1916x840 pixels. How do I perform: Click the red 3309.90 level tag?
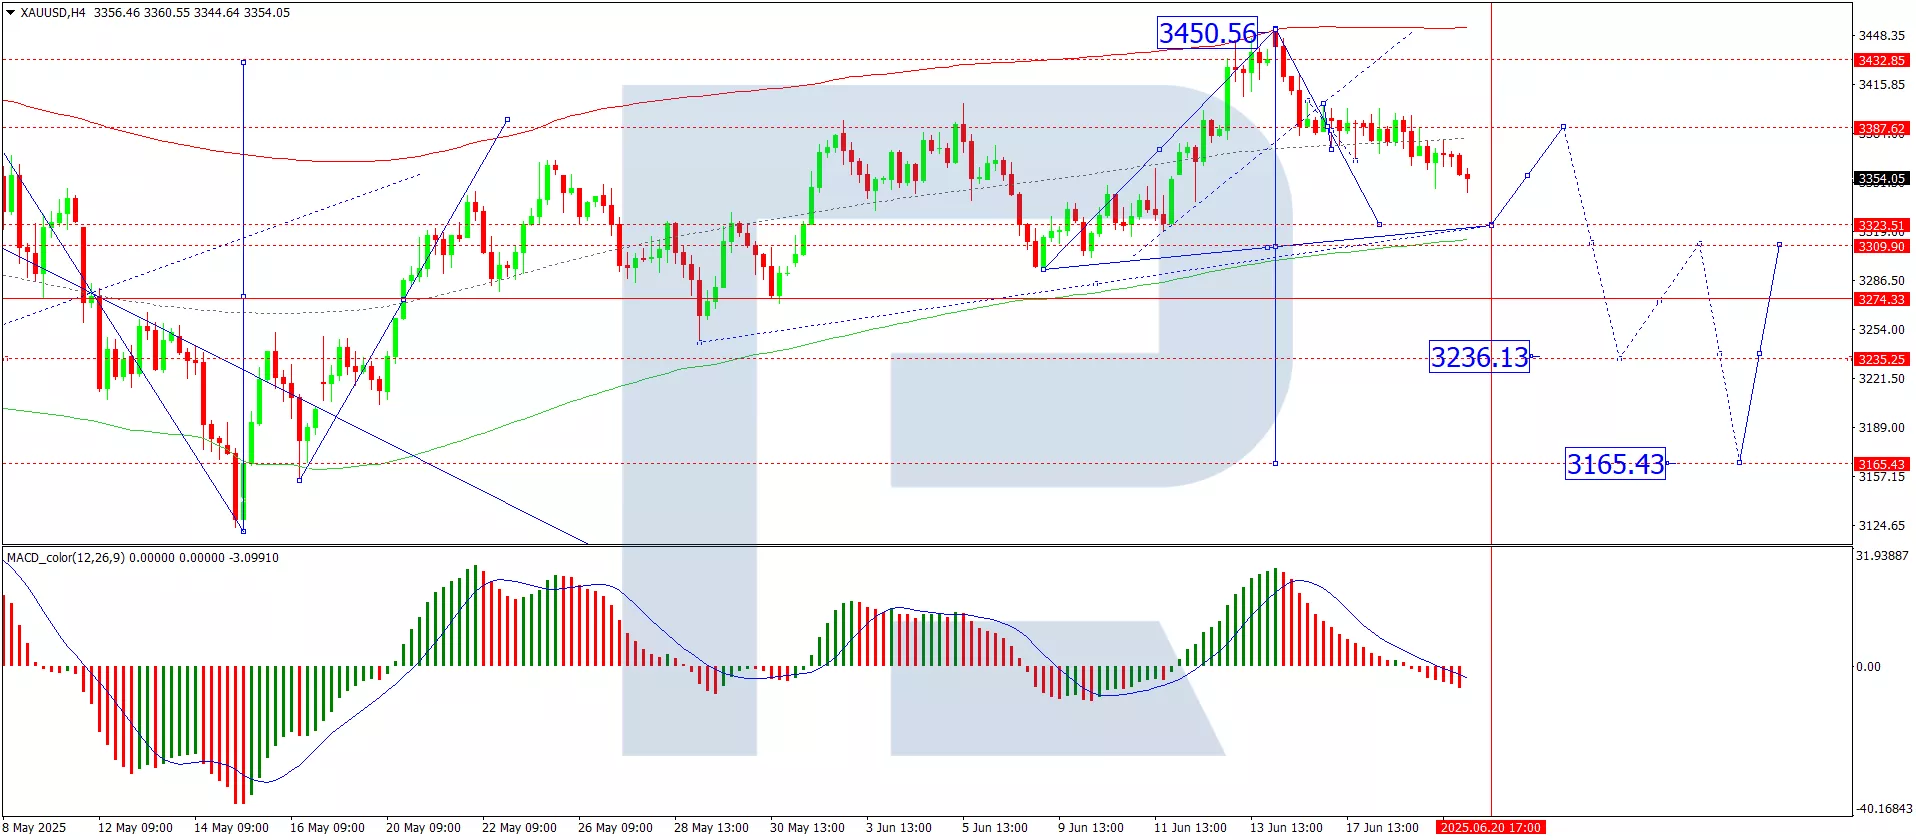[x=1881, y=247]
